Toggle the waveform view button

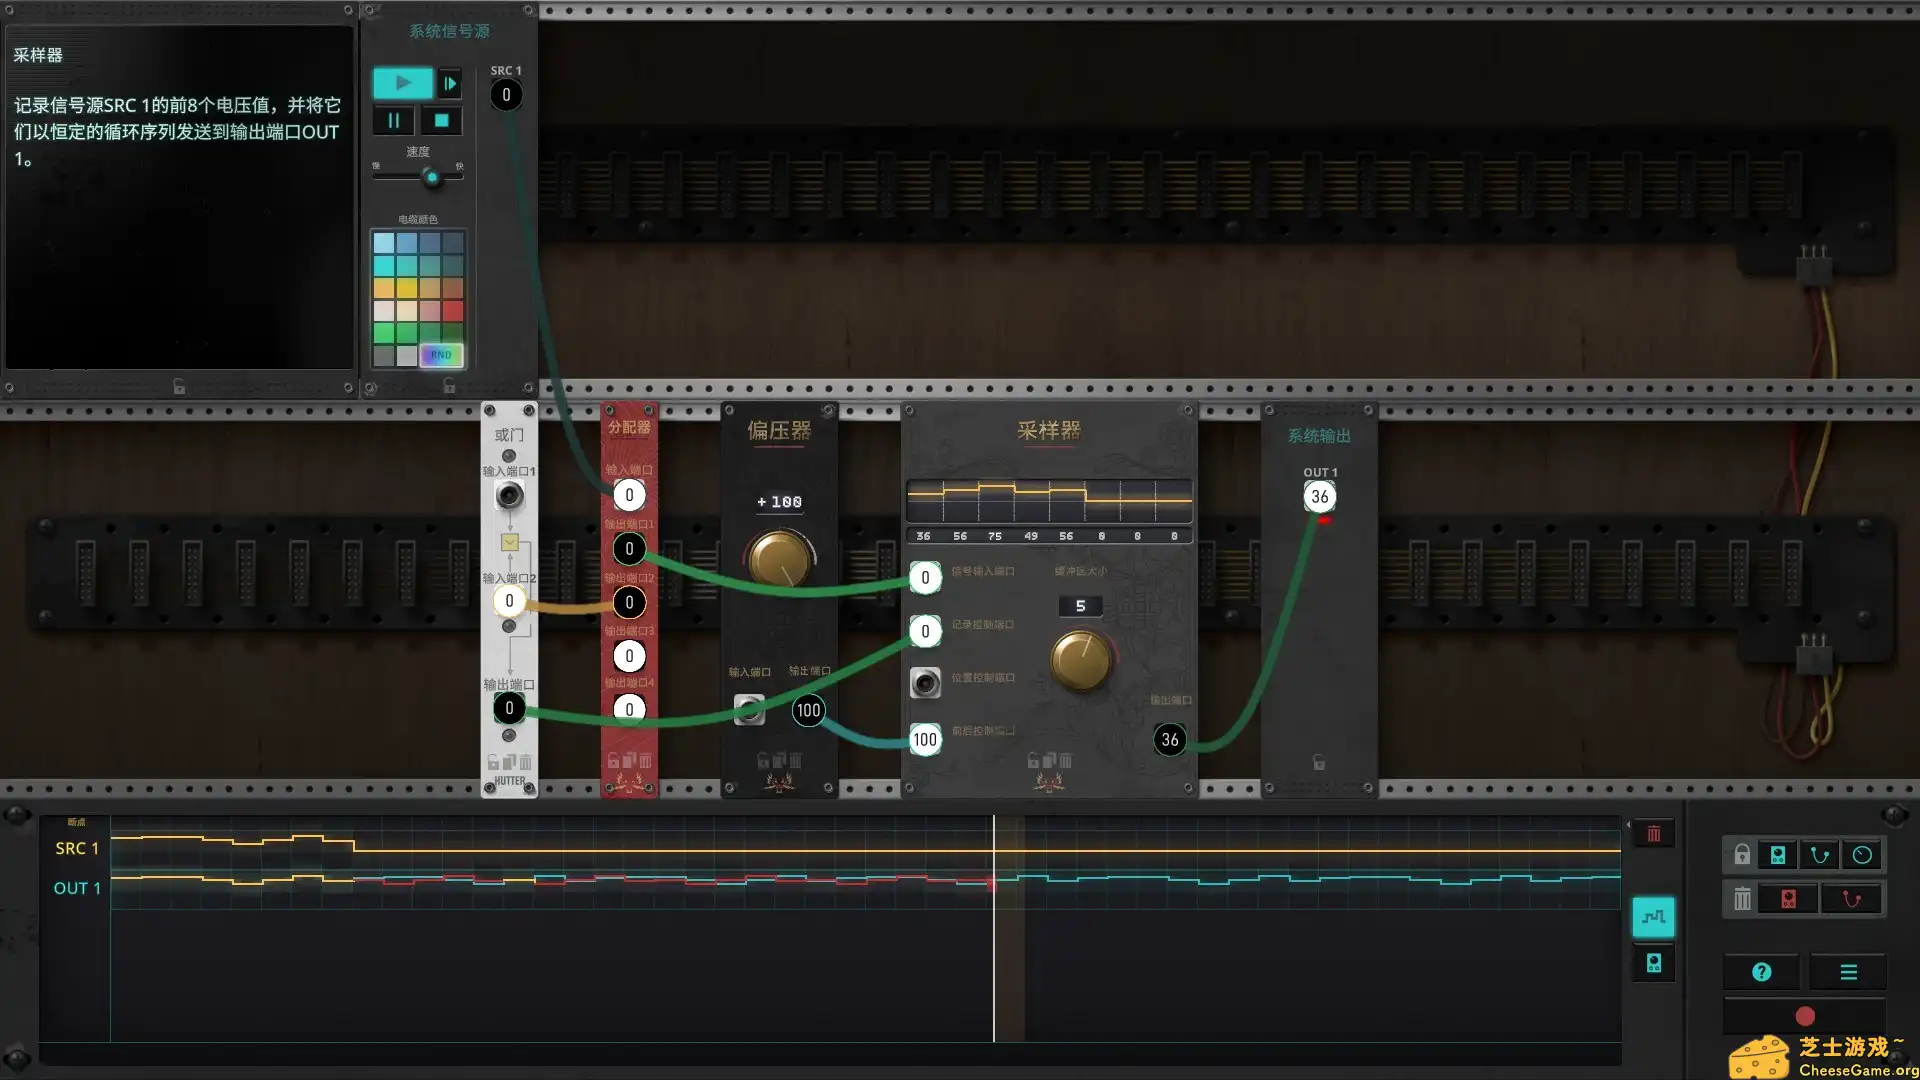1653,917
